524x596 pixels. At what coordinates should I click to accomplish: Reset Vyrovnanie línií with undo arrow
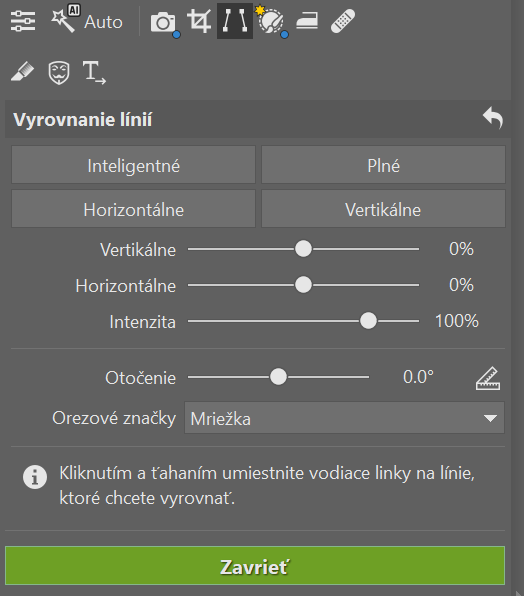click(x=493, y=118)
